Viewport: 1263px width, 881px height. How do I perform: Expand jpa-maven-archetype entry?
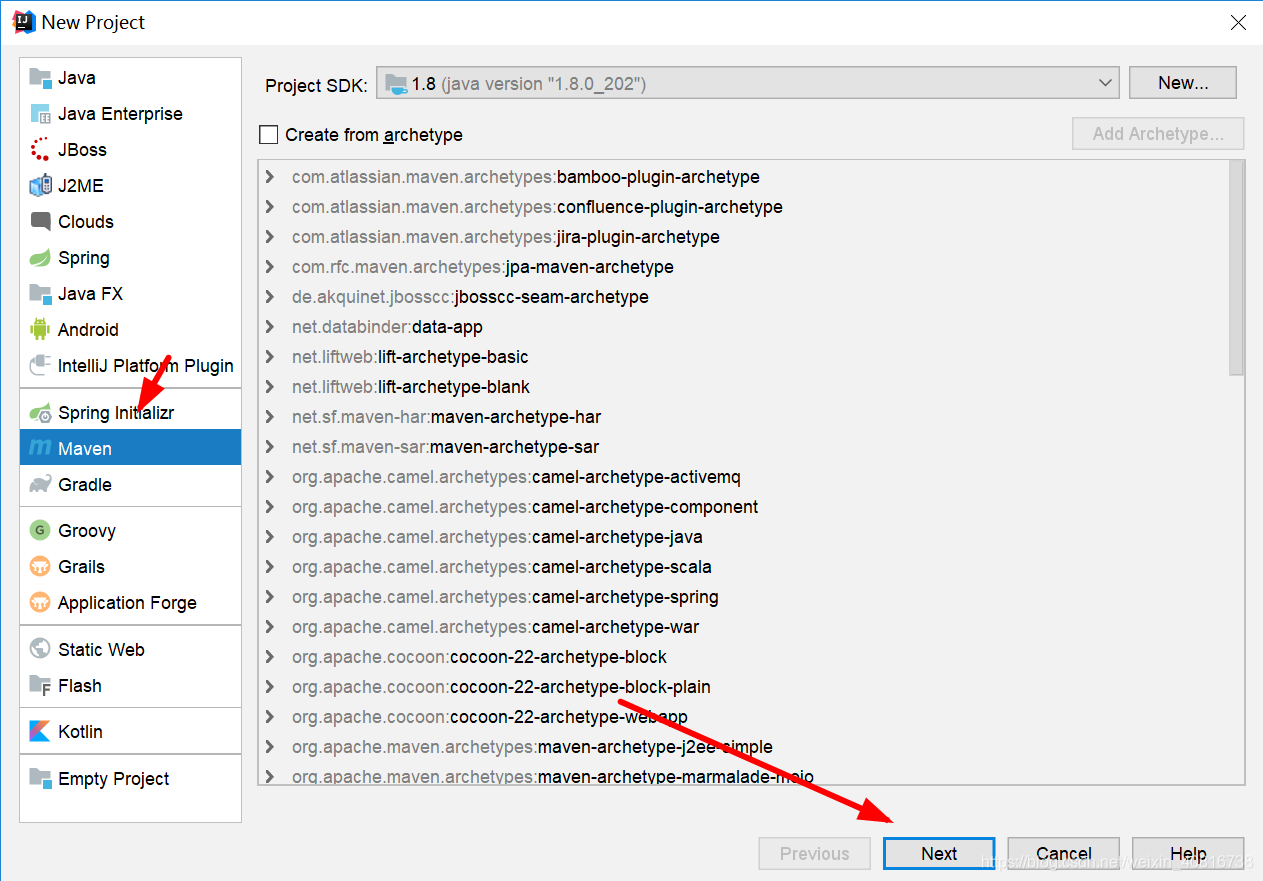[270, 267]
